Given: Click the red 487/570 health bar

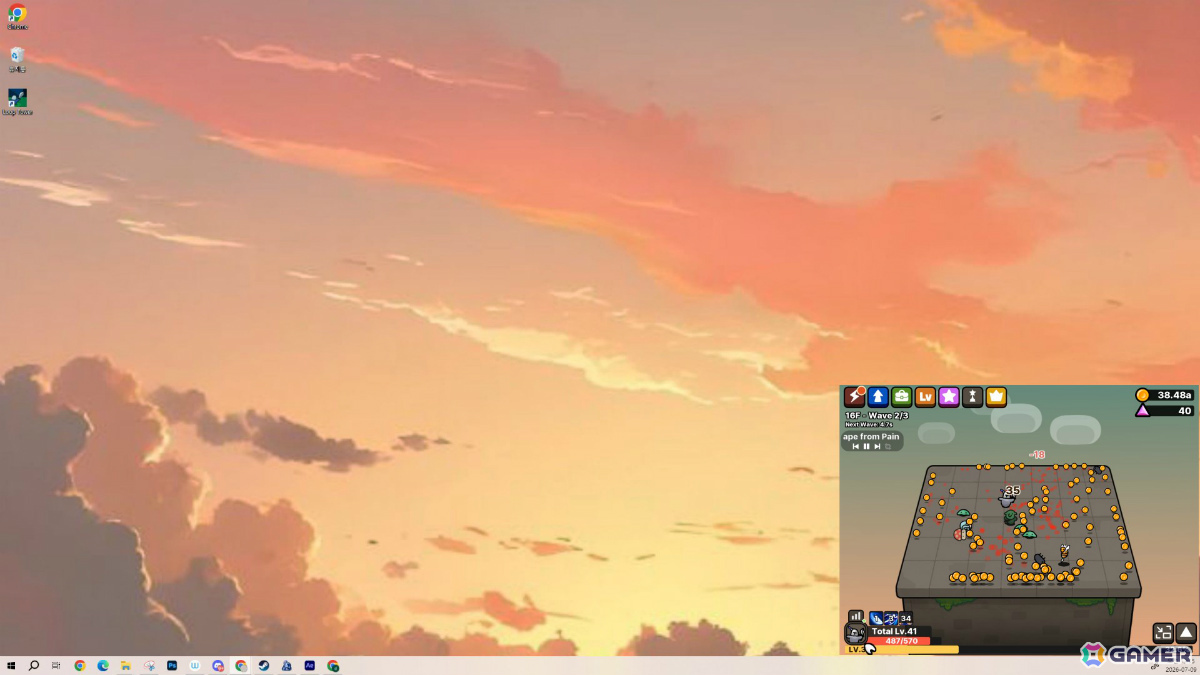Looking at the screenshot, I should point(899,641).
